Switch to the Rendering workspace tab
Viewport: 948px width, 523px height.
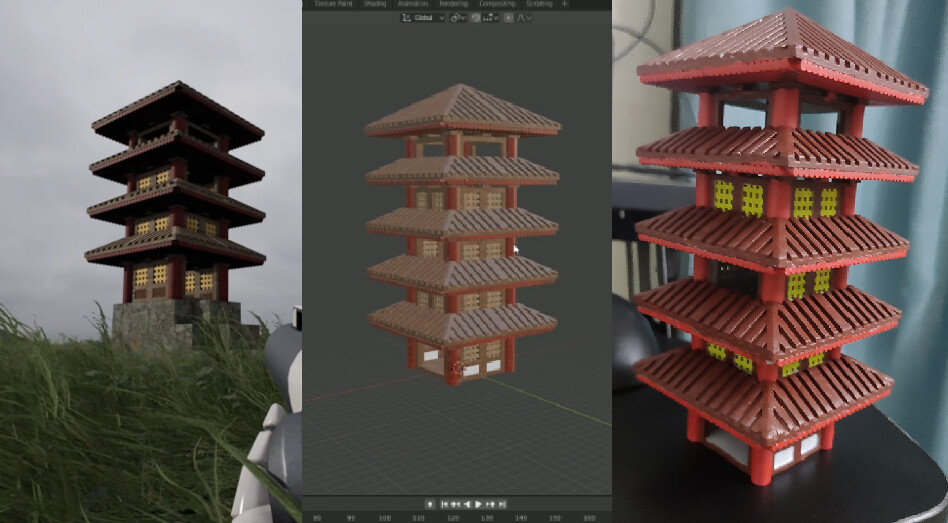pos(453,4)
